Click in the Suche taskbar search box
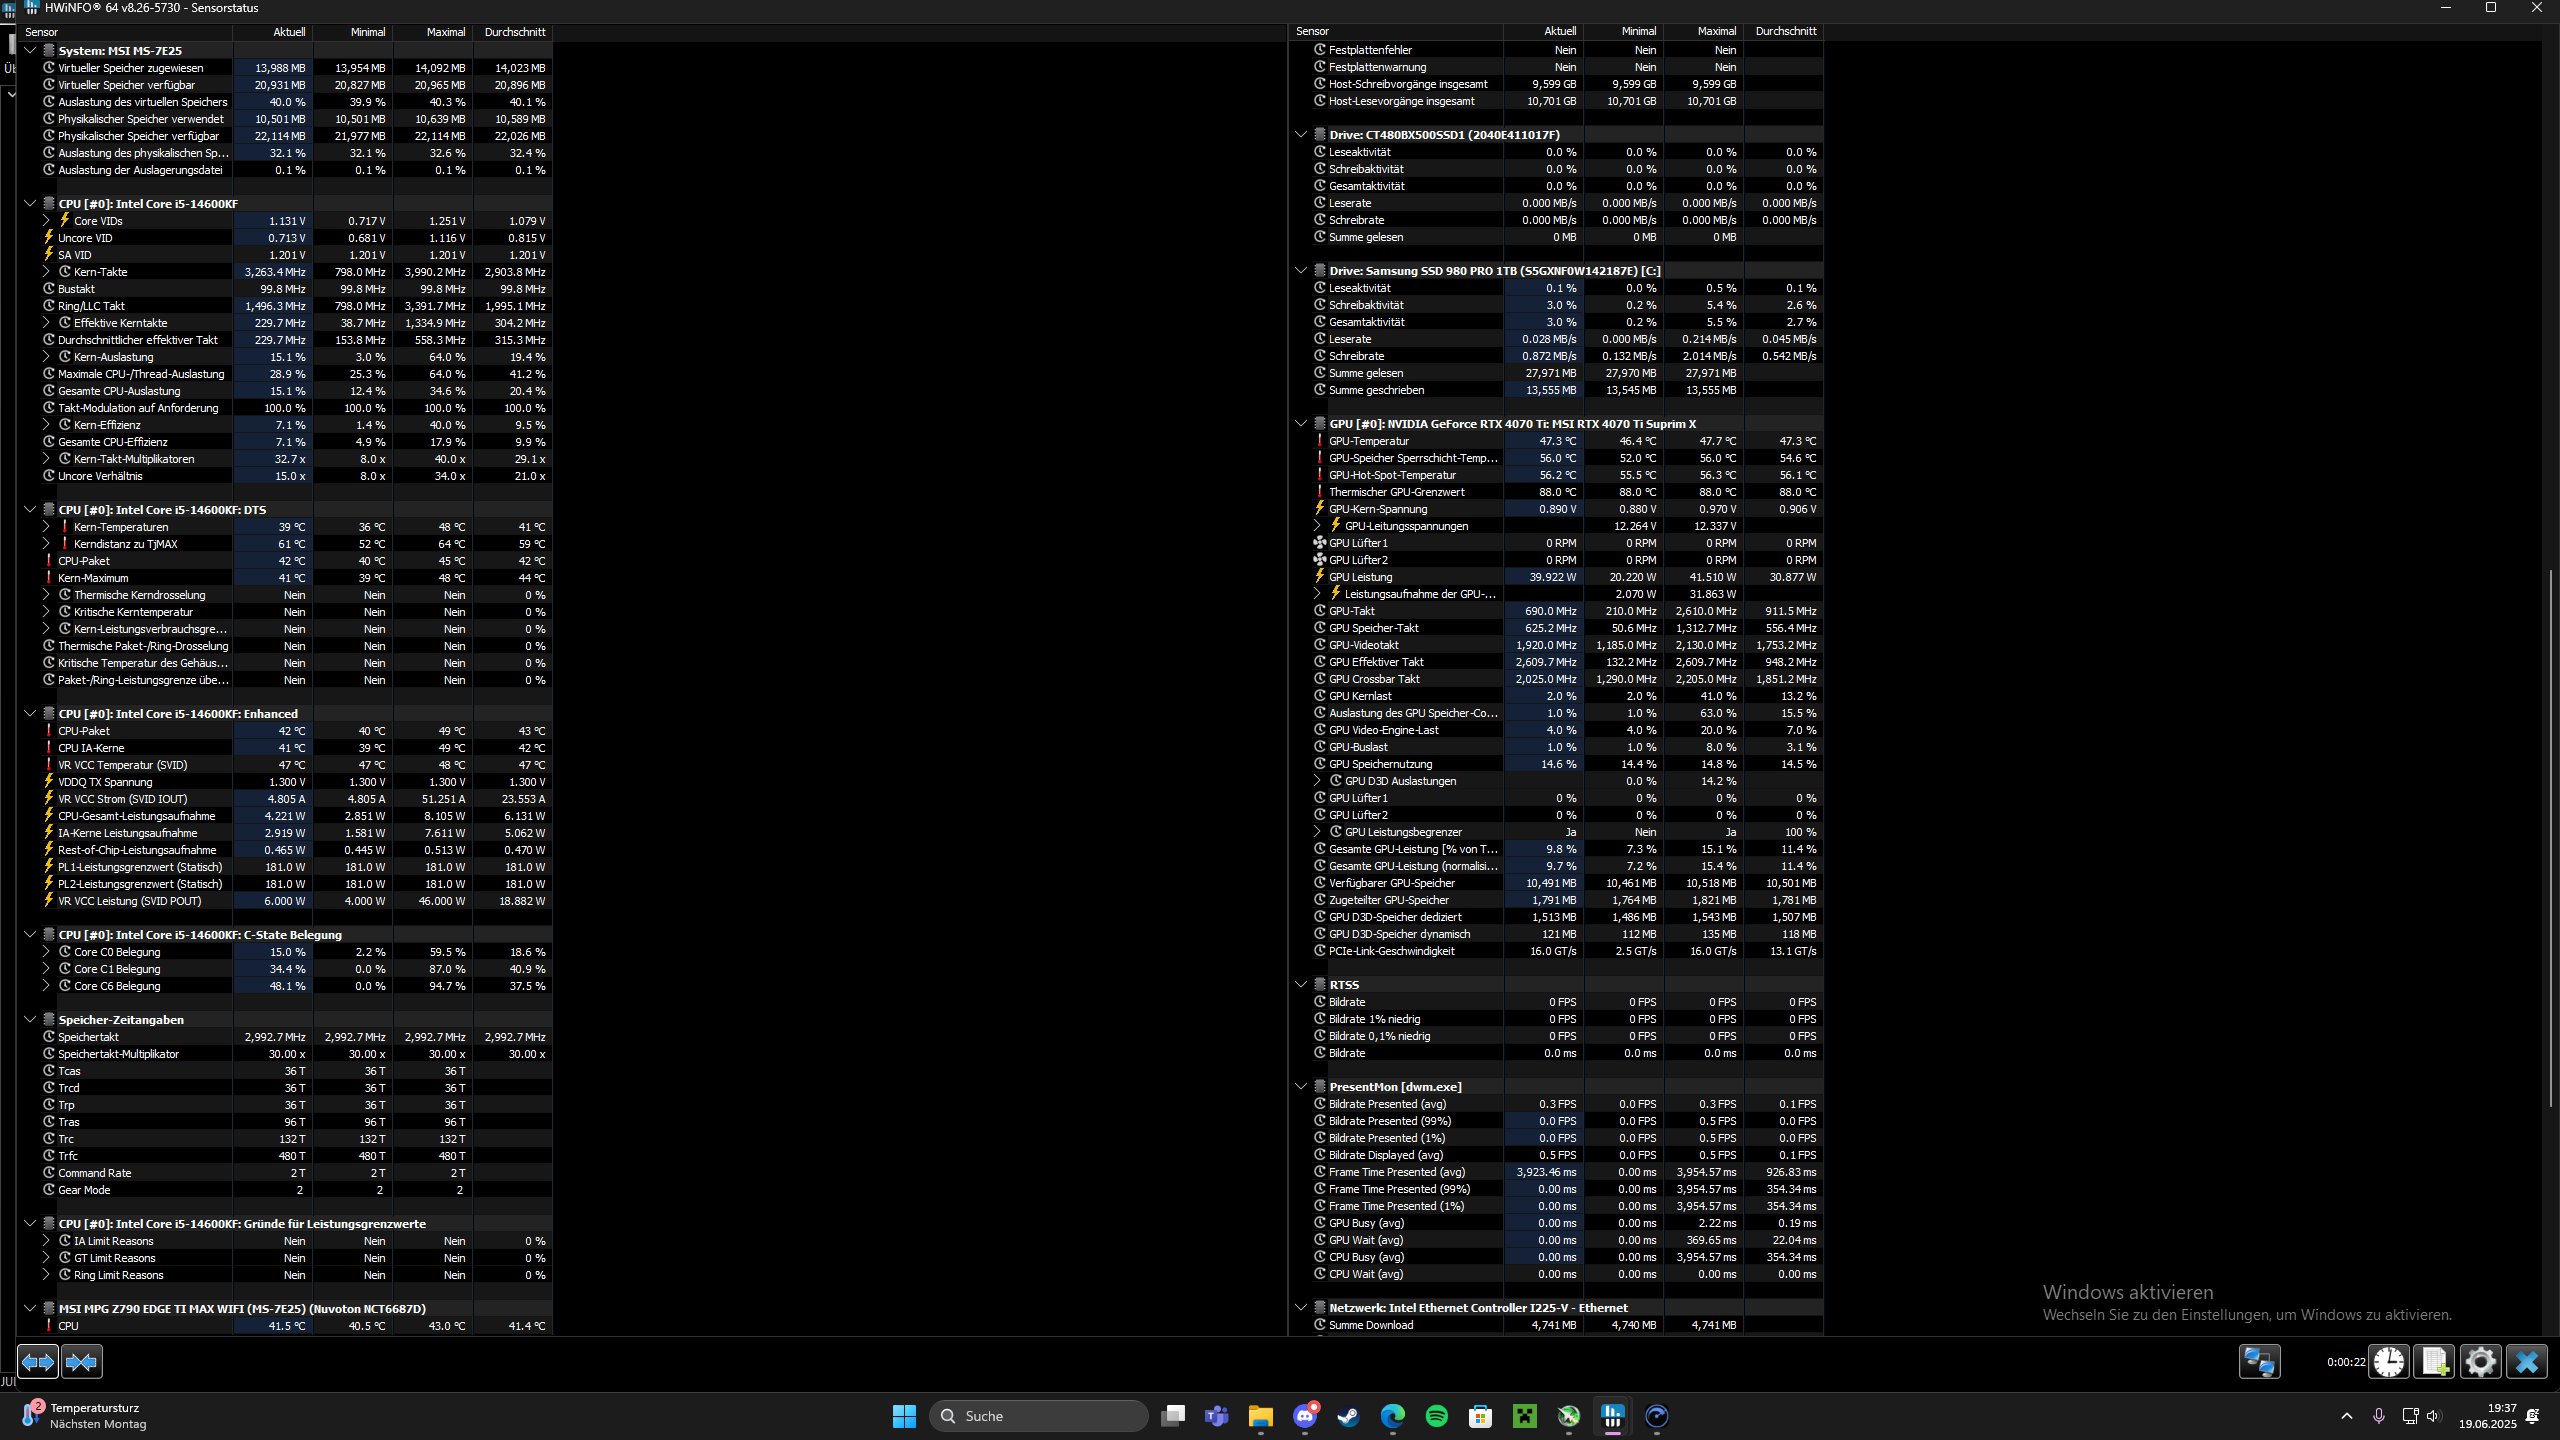Image resolution: width=2560 pixels, height=1440 pixels. [x=1040, y=1416]
